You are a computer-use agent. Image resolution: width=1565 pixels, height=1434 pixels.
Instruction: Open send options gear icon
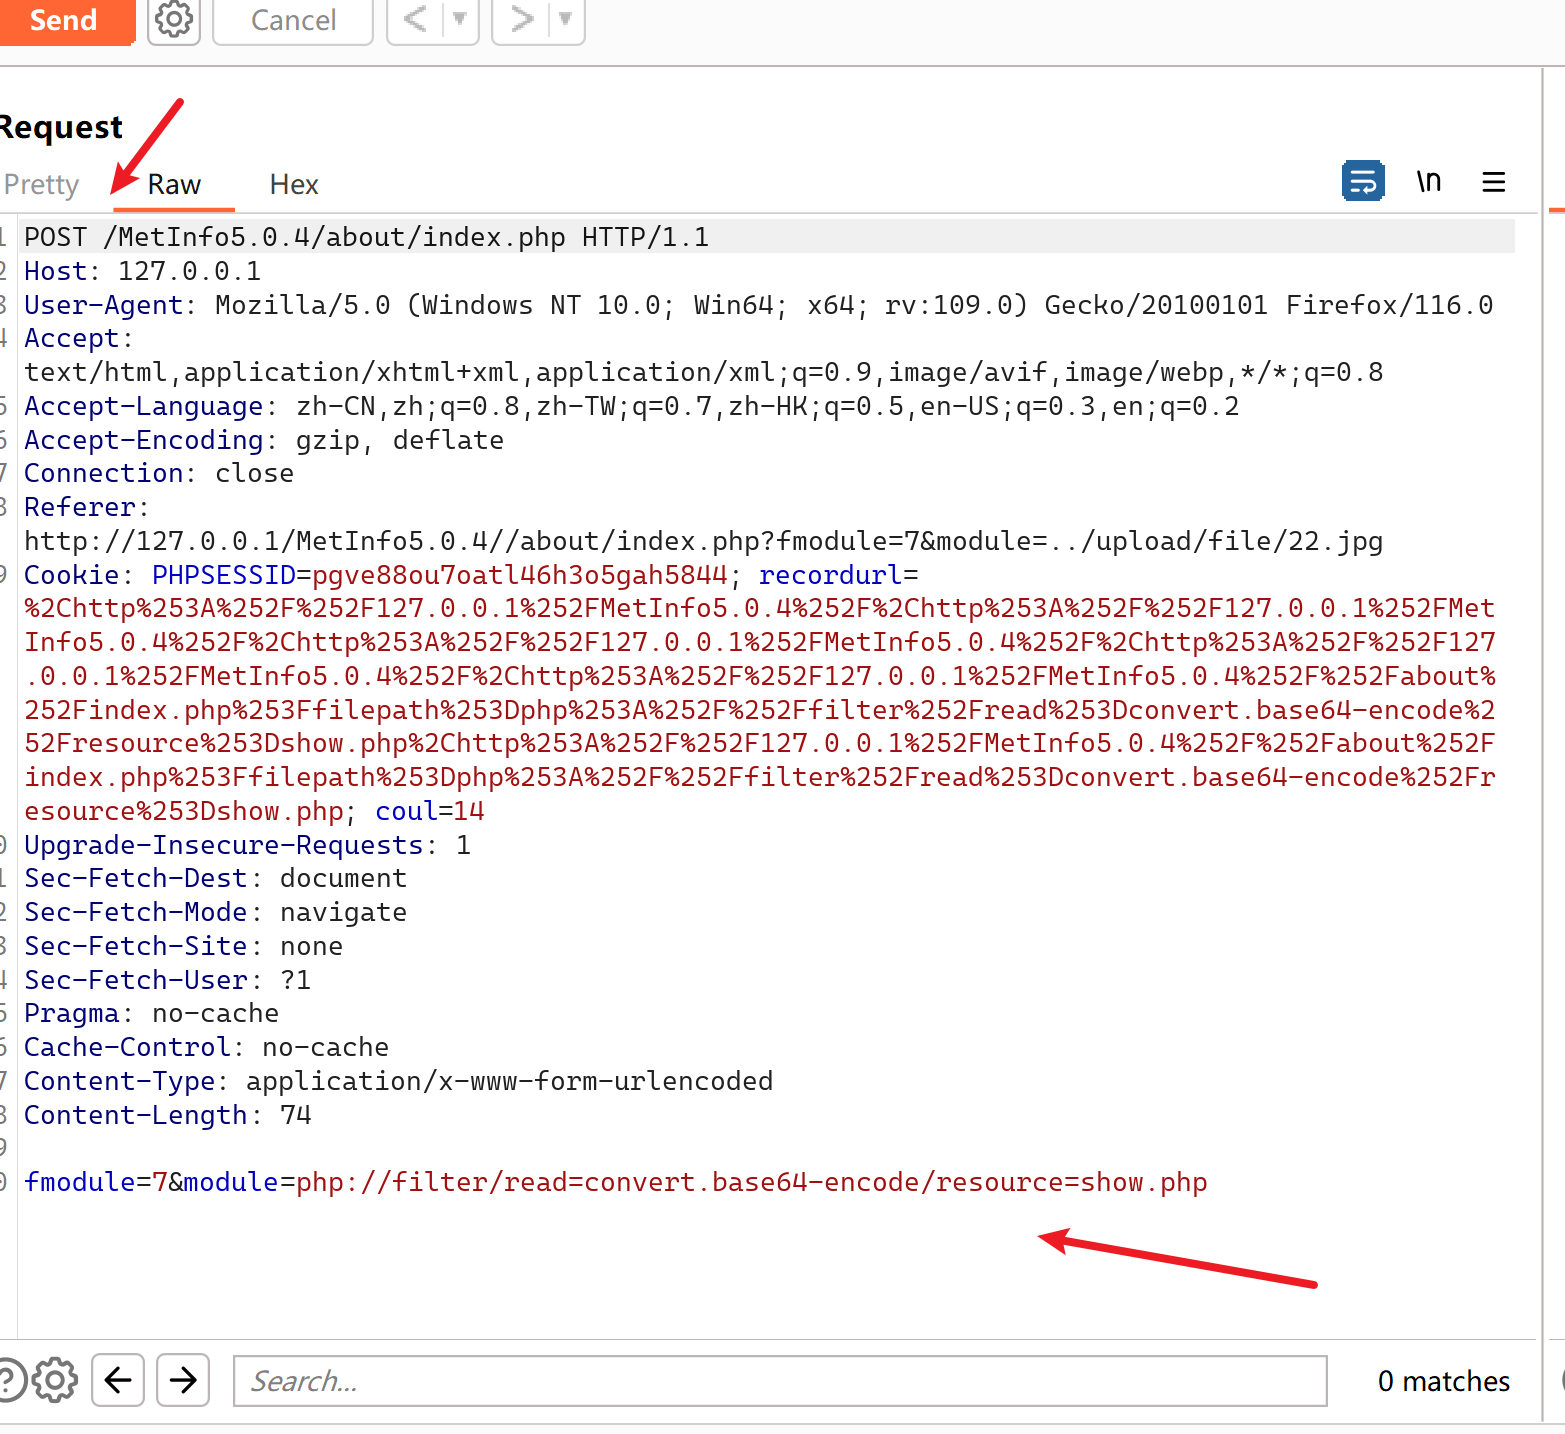174,20
